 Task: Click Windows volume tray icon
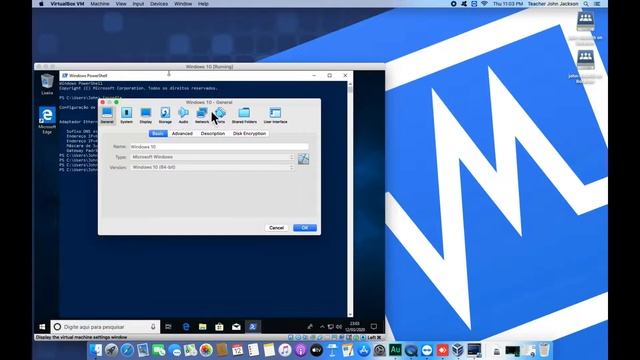[x=339, y=327]
